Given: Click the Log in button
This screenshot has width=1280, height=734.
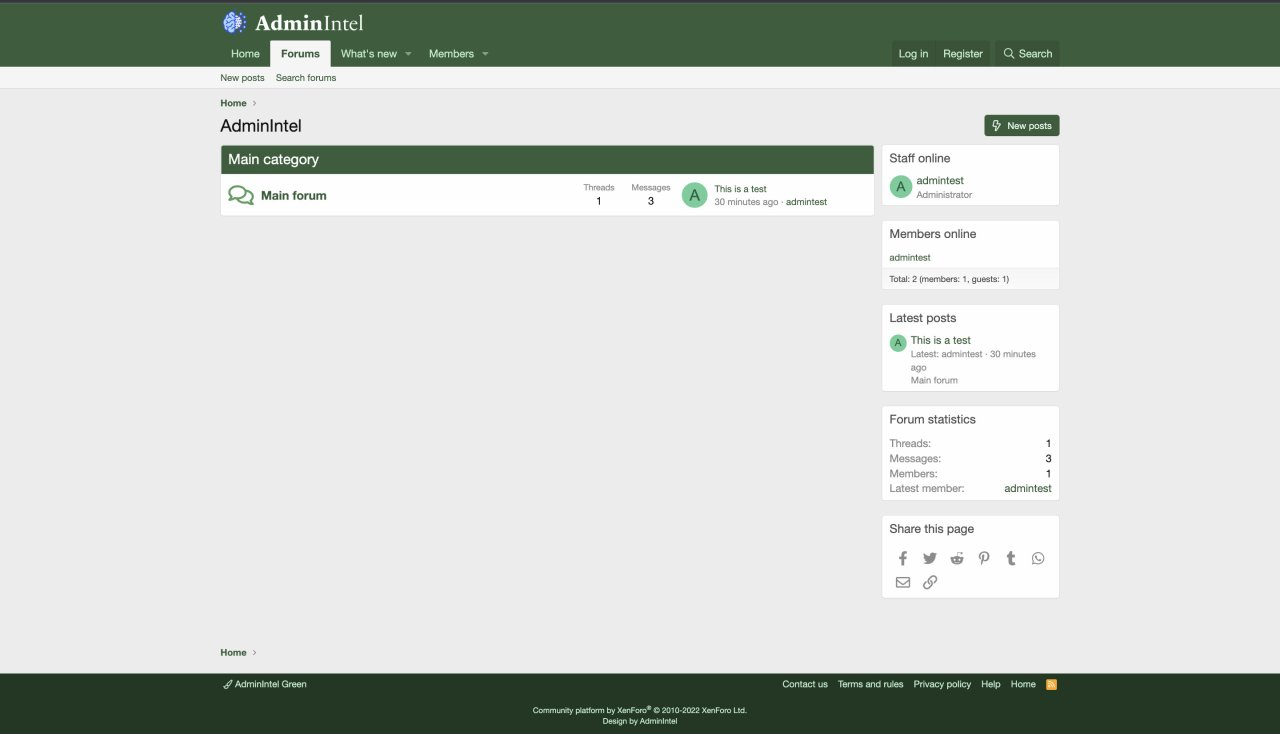Looking at the screenshot, I should point(913,54).
